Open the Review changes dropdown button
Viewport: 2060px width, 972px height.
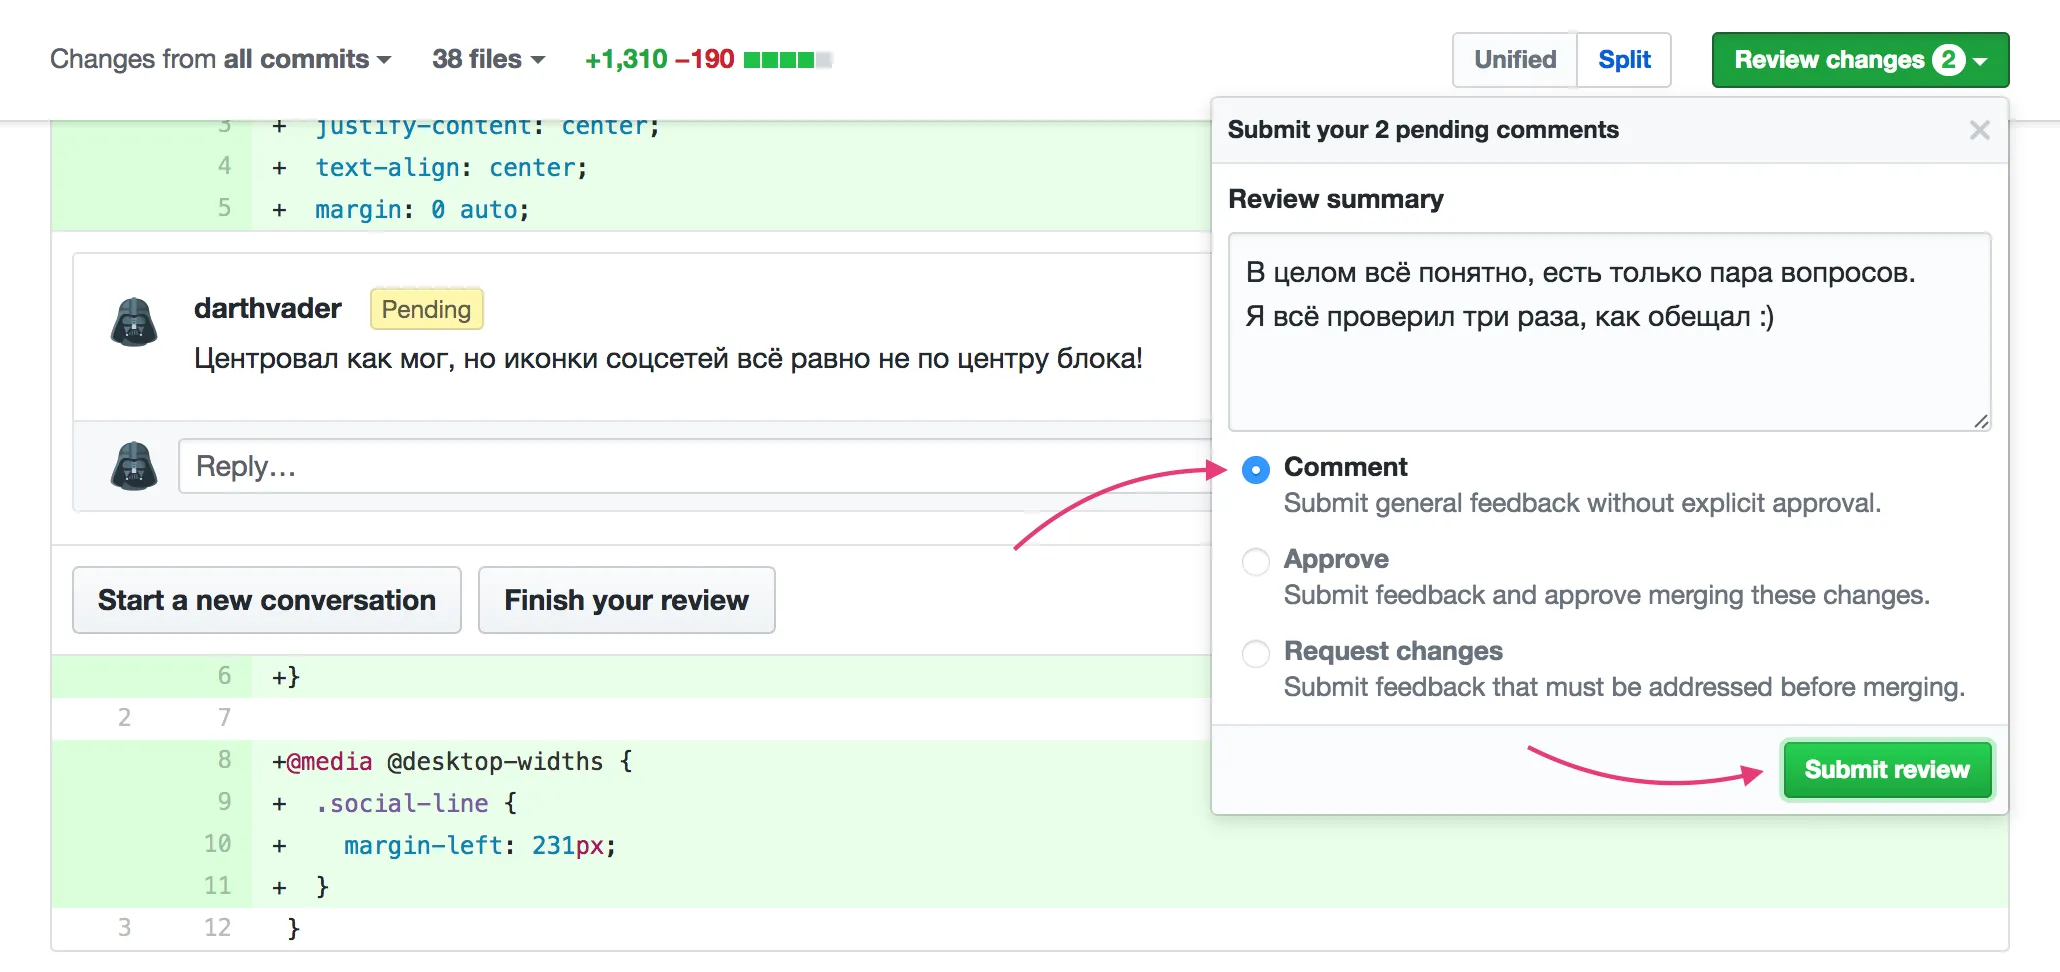coord(1859,60)
